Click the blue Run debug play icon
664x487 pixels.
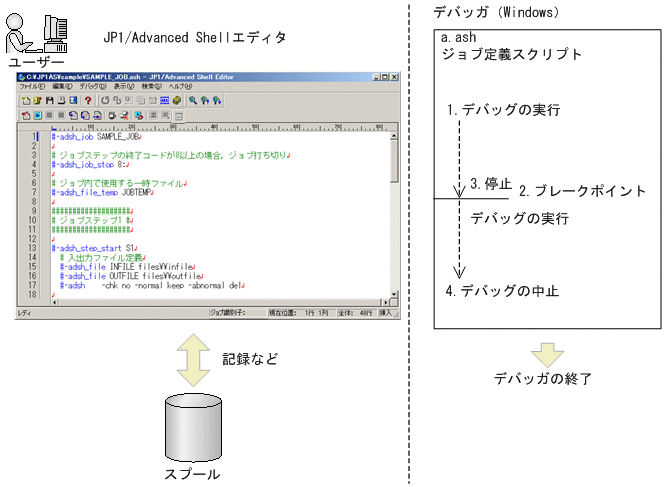pos(38,115)
